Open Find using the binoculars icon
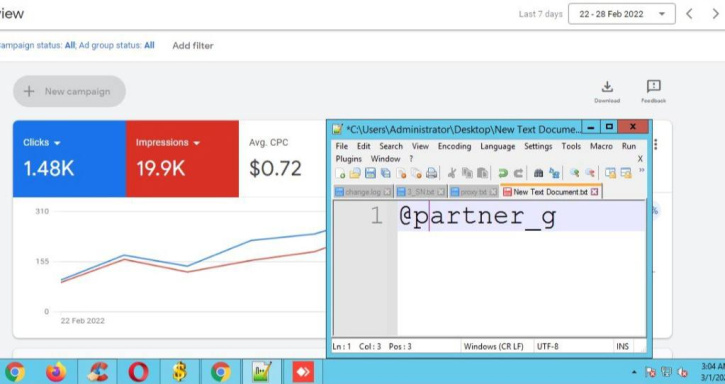Screen dimensions: 725x384 tap(538, 173)
